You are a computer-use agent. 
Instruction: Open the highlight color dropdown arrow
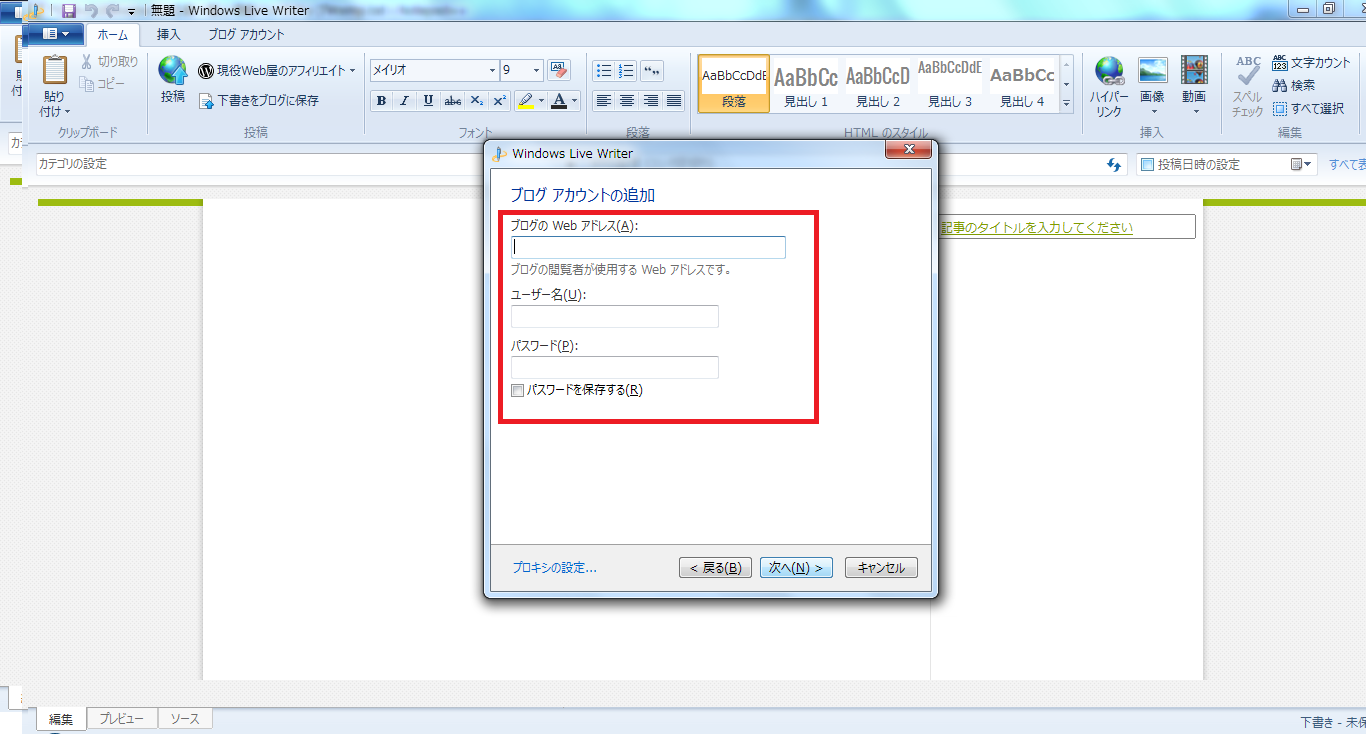tap(541, 100)
